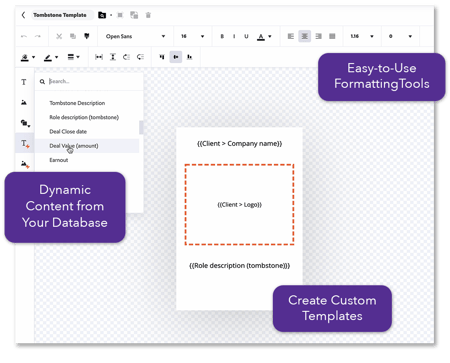Select the dynamic text tool
The width and height of the screenshot is (450, 363).
tap(25, 144)
